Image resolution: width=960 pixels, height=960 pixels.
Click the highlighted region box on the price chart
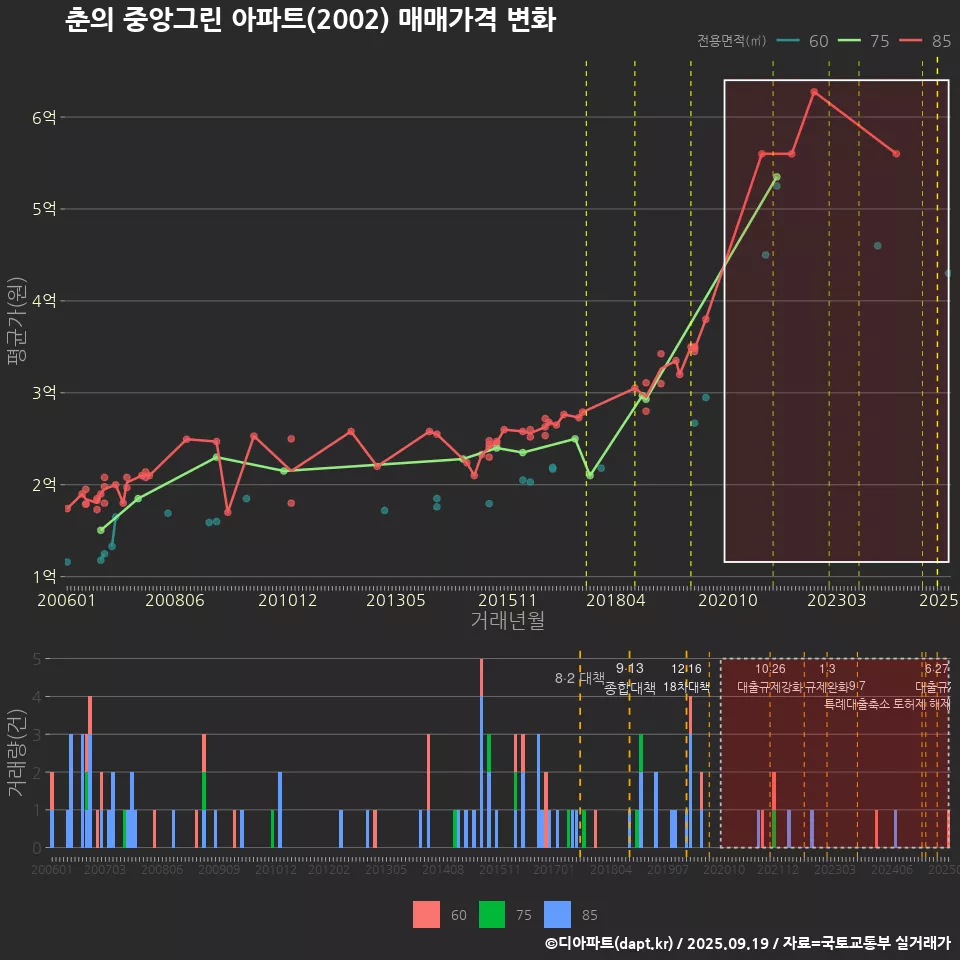835,320
